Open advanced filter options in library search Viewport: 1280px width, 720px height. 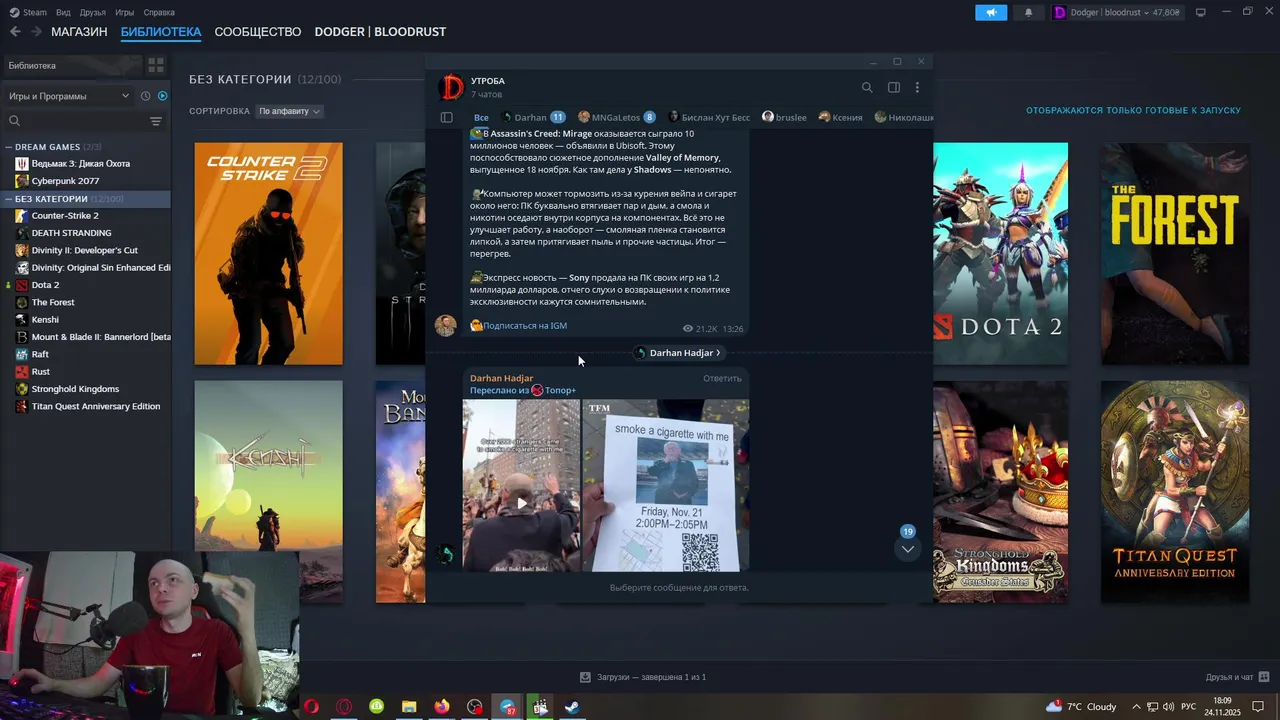click(156, 121)
